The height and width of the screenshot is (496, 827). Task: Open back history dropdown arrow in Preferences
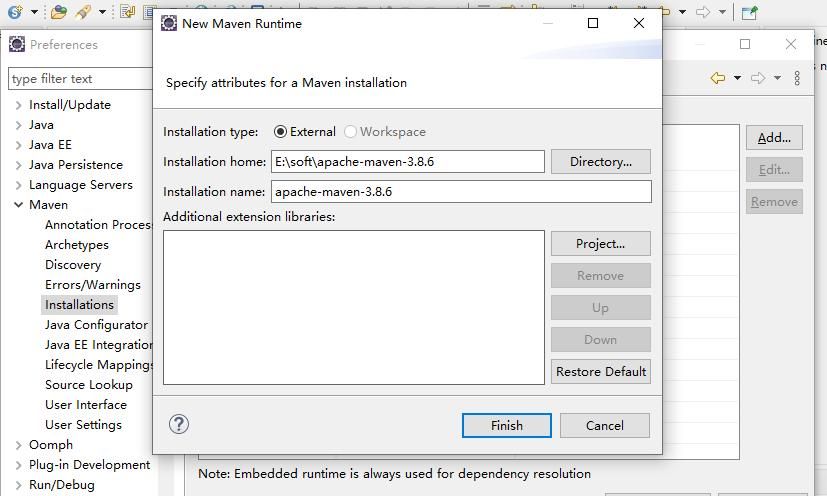tap(738, 78)
